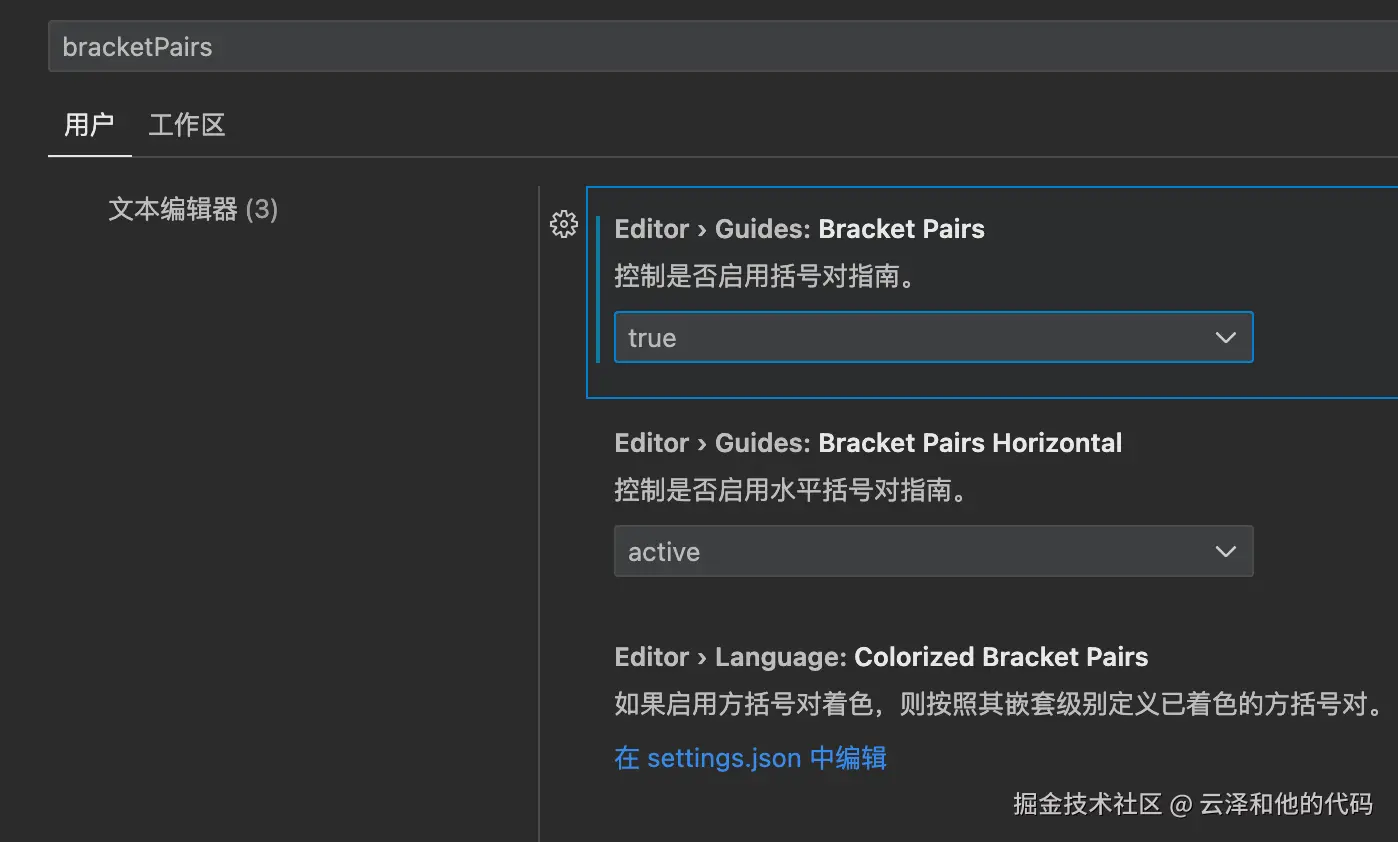Focus the bracketPairs search field
Image resolution: width=1398 pixels, height=842 pixels.
pos(700,47)
